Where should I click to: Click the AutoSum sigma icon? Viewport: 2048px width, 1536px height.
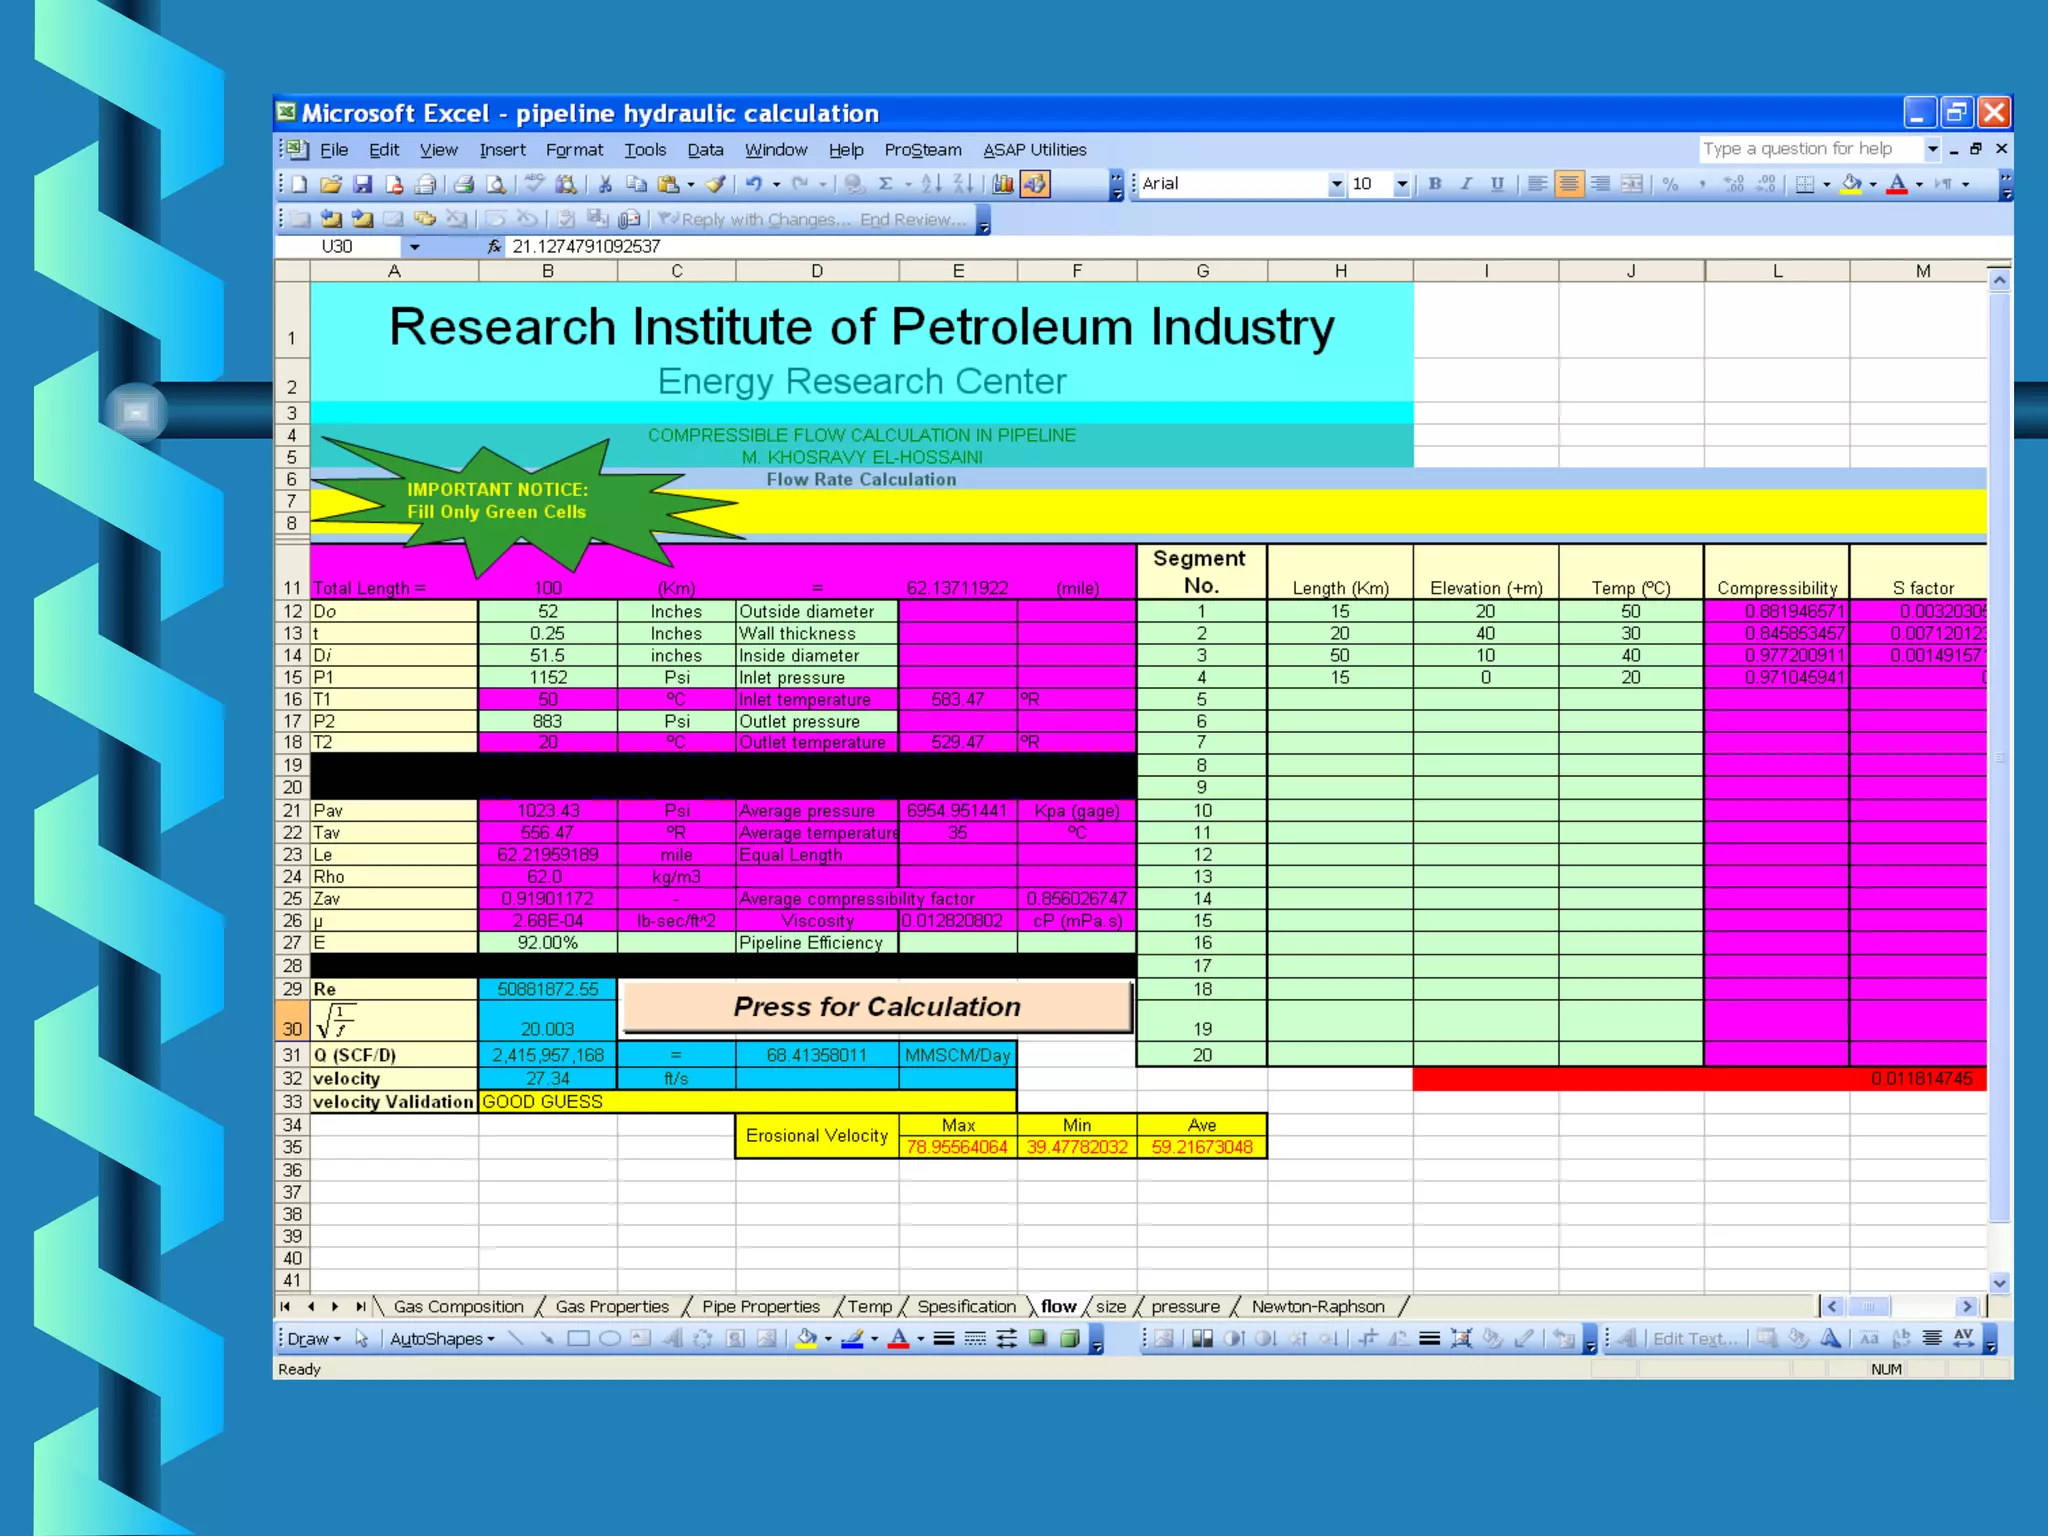[x=885, y=184]
